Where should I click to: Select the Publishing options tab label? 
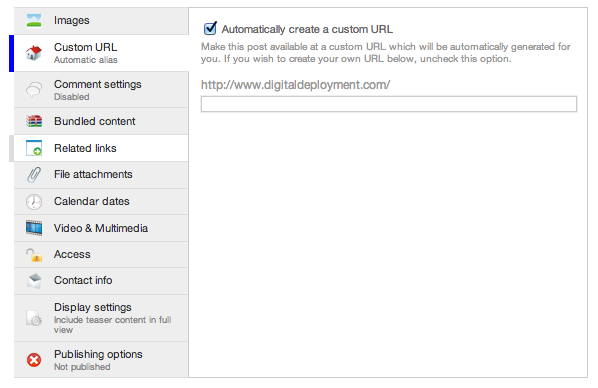click(x=98, y=354)
